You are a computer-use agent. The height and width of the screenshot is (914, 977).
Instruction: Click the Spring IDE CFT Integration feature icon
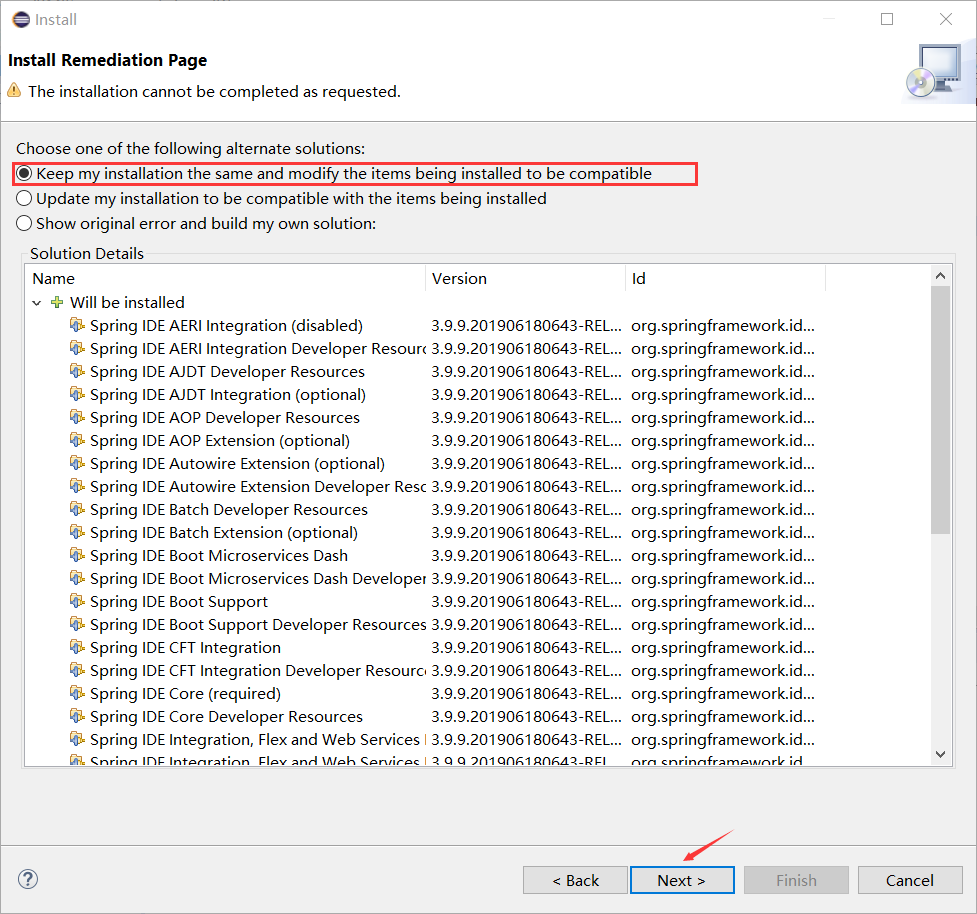point(78,647)
